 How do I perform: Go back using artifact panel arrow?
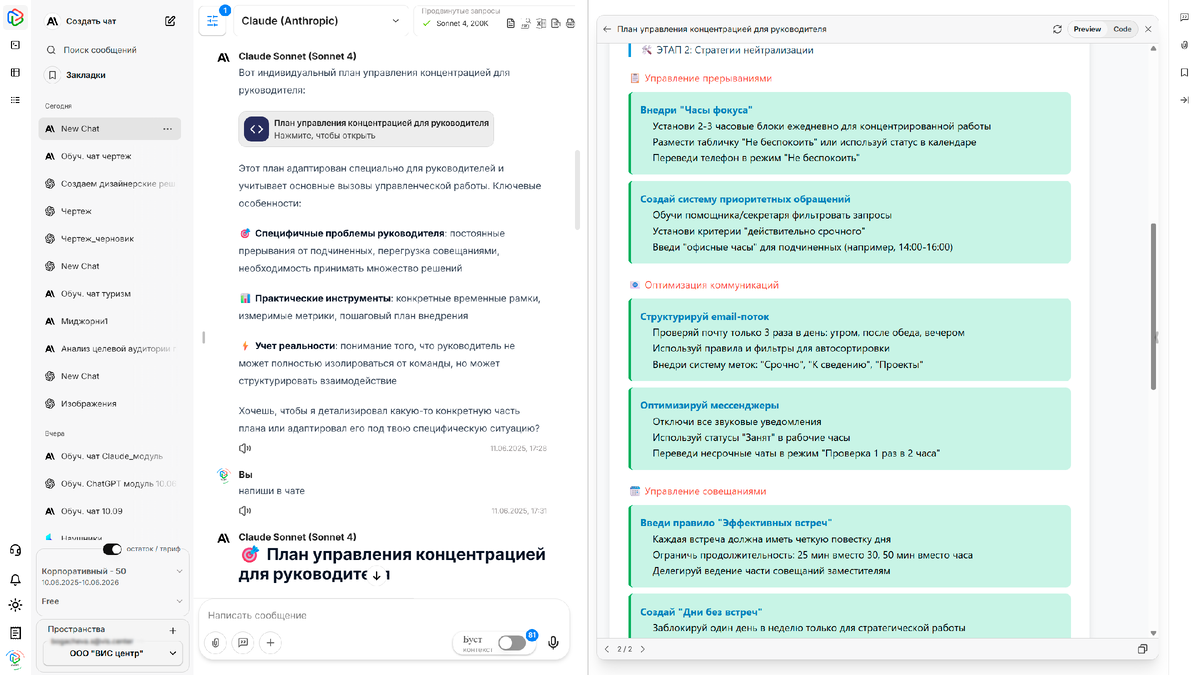coord(607,29)
